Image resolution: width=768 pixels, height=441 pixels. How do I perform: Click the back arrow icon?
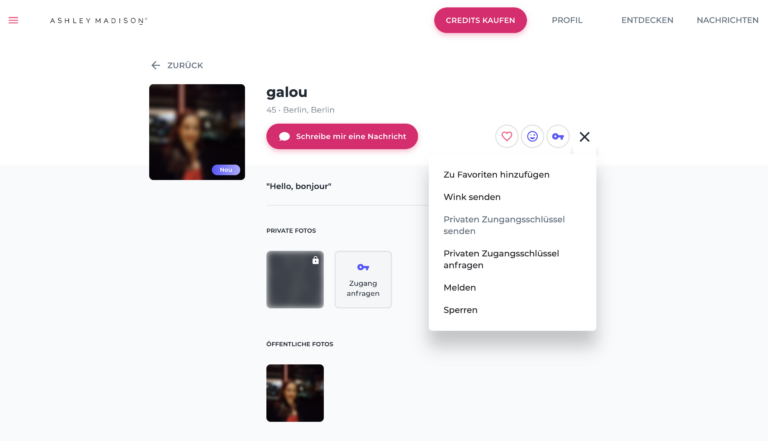click(155, 65)
